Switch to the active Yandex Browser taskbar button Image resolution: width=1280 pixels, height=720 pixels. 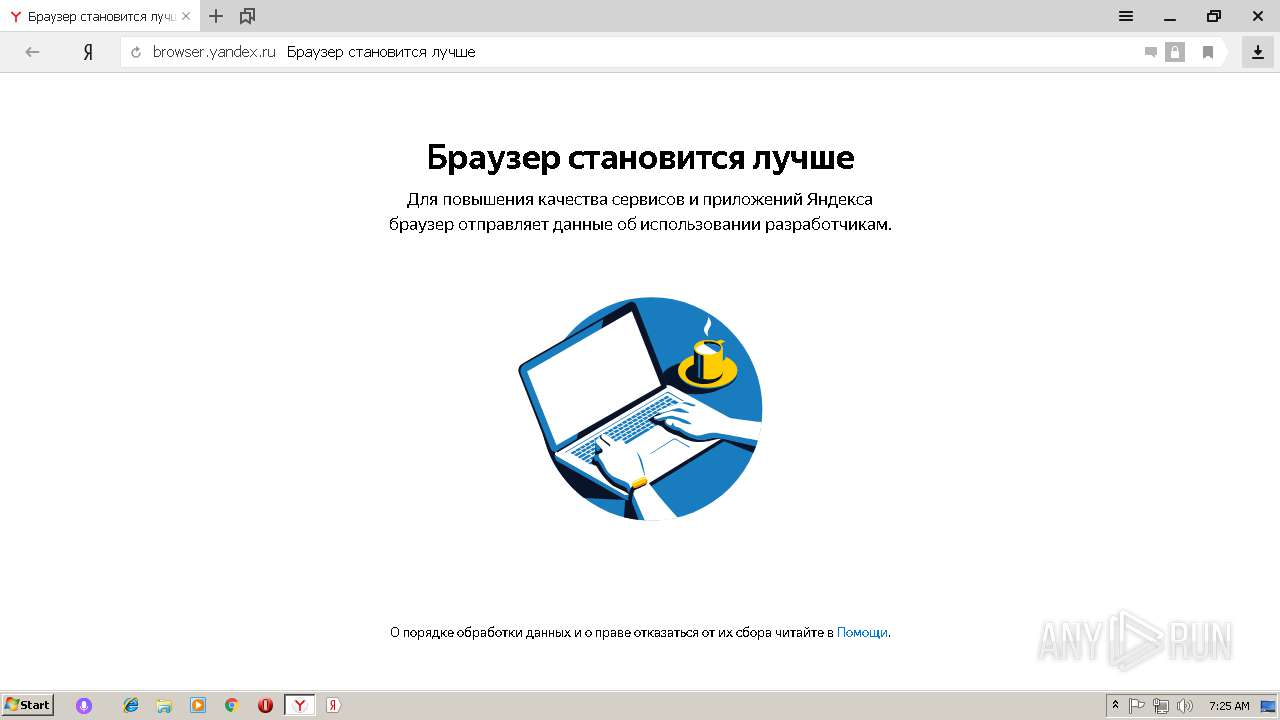(x=299, y=705)
